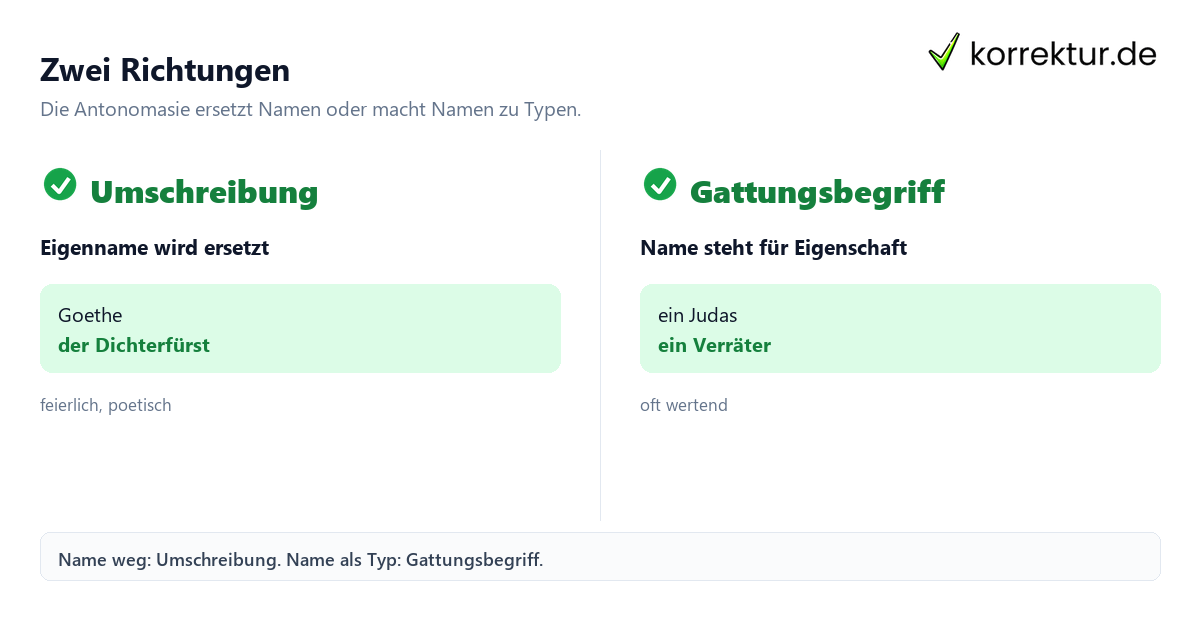Open the korrektur.de brand text
The image size is (1200, 630).
pyautogui.click(x=1063, y=53)
